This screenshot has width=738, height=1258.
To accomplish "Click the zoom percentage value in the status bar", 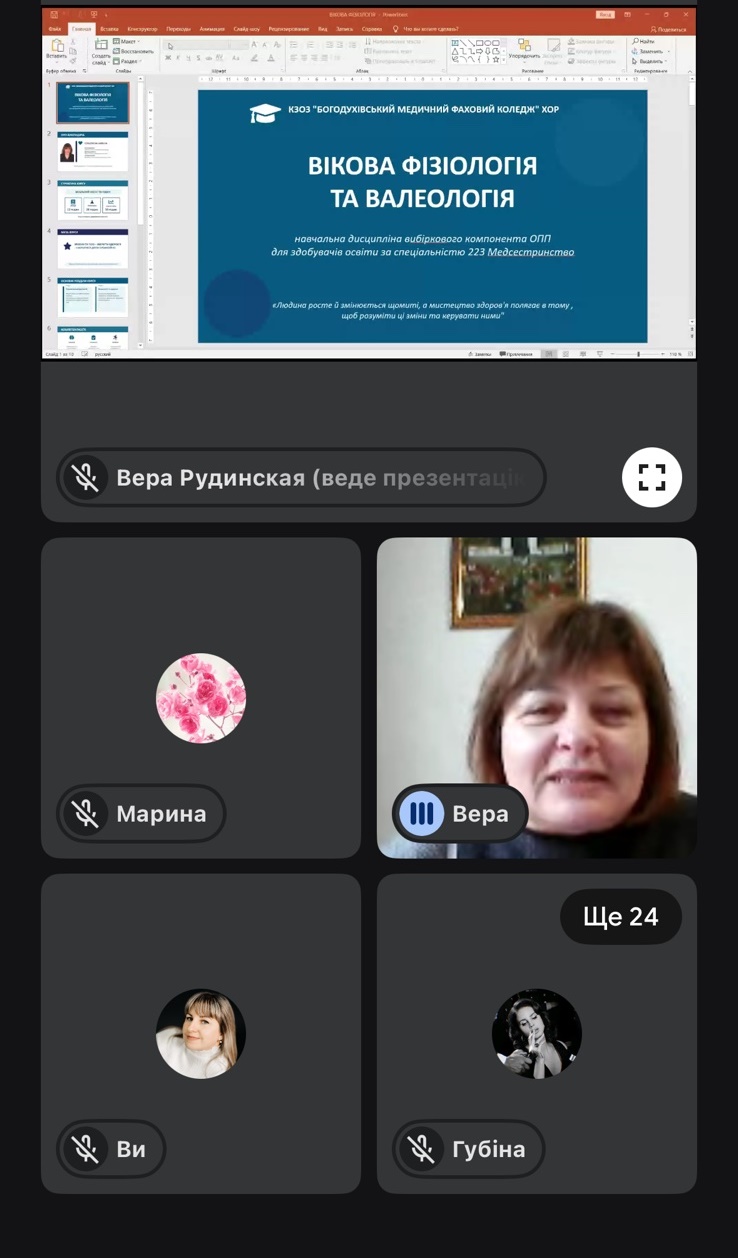I will pyautogui.click(x=675, y=354).
